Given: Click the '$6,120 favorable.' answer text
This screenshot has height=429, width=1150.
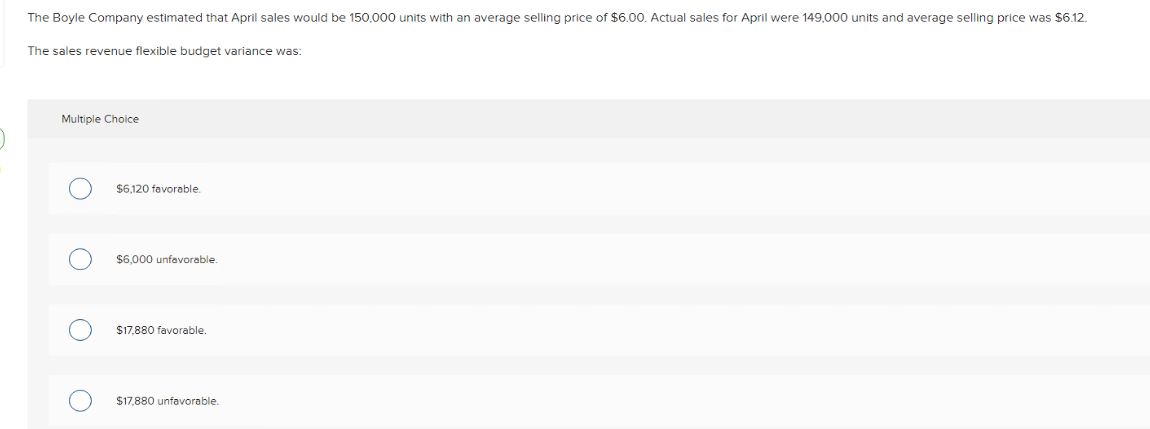Looking at the screenshot, I should [158, 189].
